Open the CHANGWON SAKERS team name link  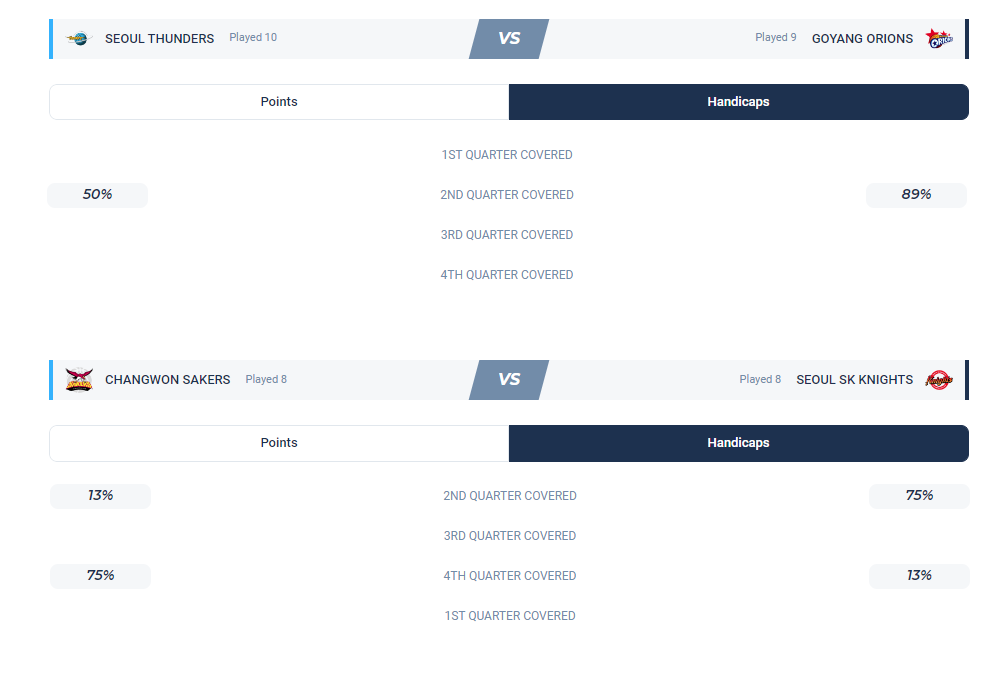pyautogui.click(x=167, y=380)
